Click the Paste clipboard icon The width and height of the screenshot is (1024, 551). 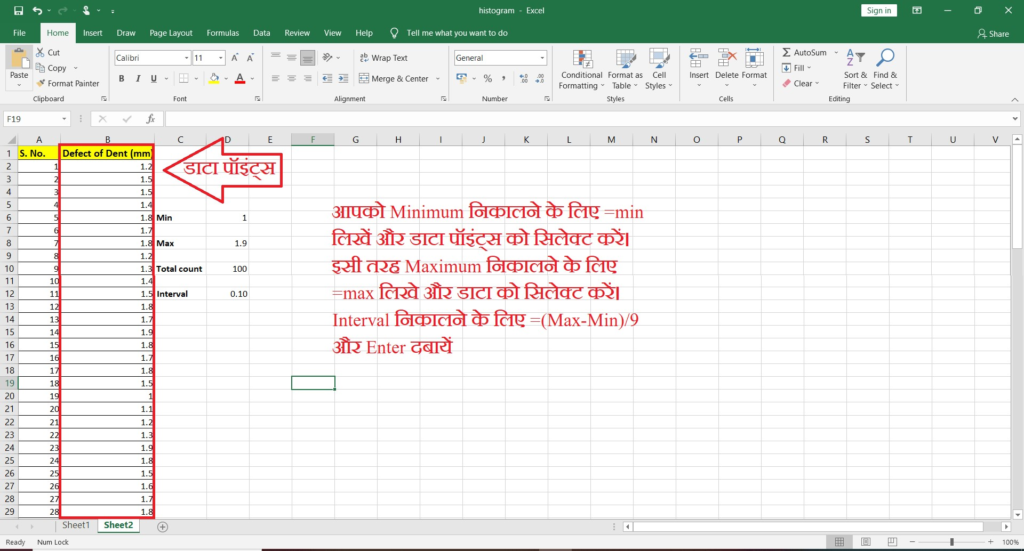pyautogui.click(x=19, y=59)
